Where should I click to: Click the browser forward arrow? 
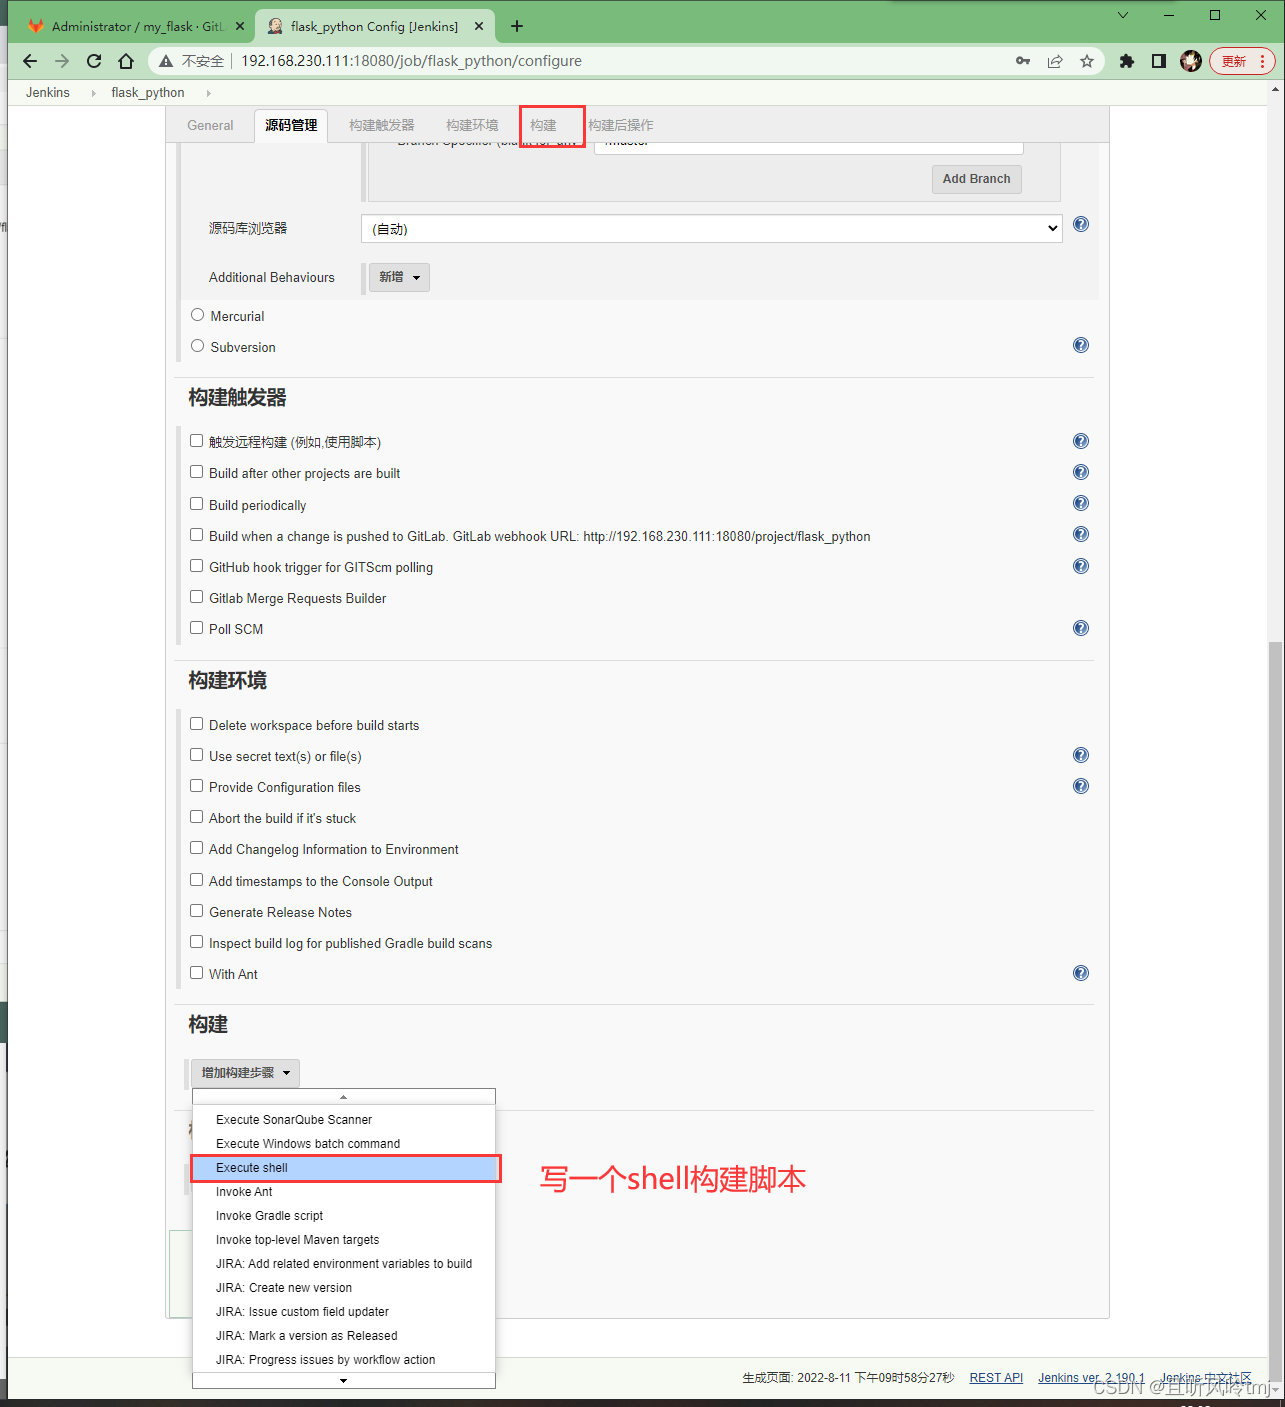pos(62,61)
